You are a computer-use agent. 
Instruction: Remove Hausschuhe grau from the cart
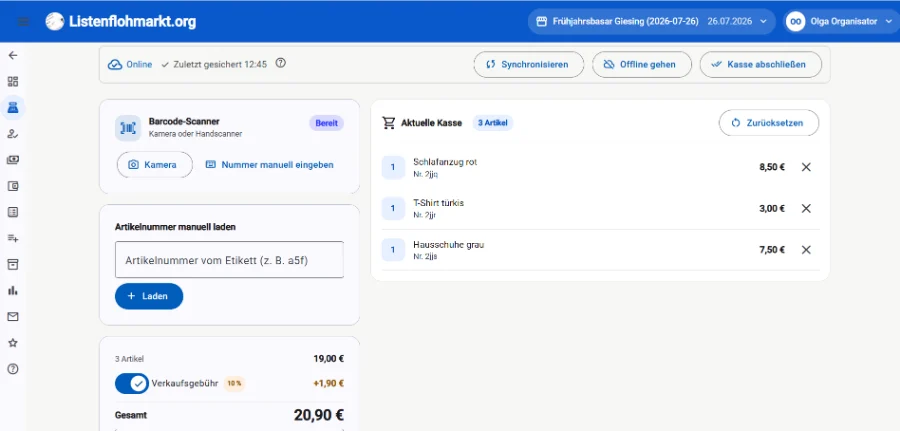click(x=806, y=250)
